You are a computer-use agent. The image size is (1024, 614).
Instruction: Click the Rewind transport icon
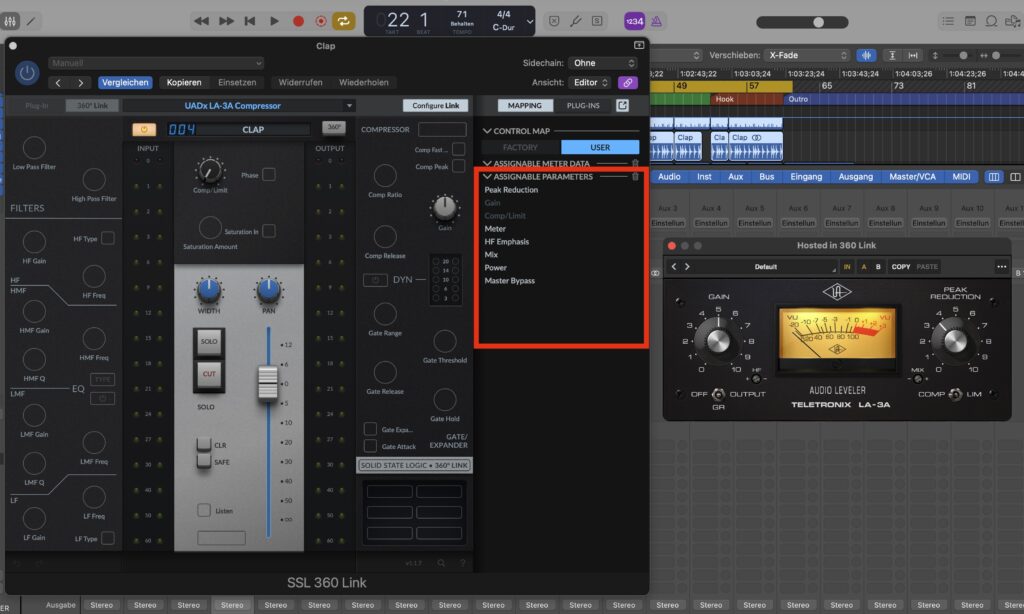[x=201, y=22]
